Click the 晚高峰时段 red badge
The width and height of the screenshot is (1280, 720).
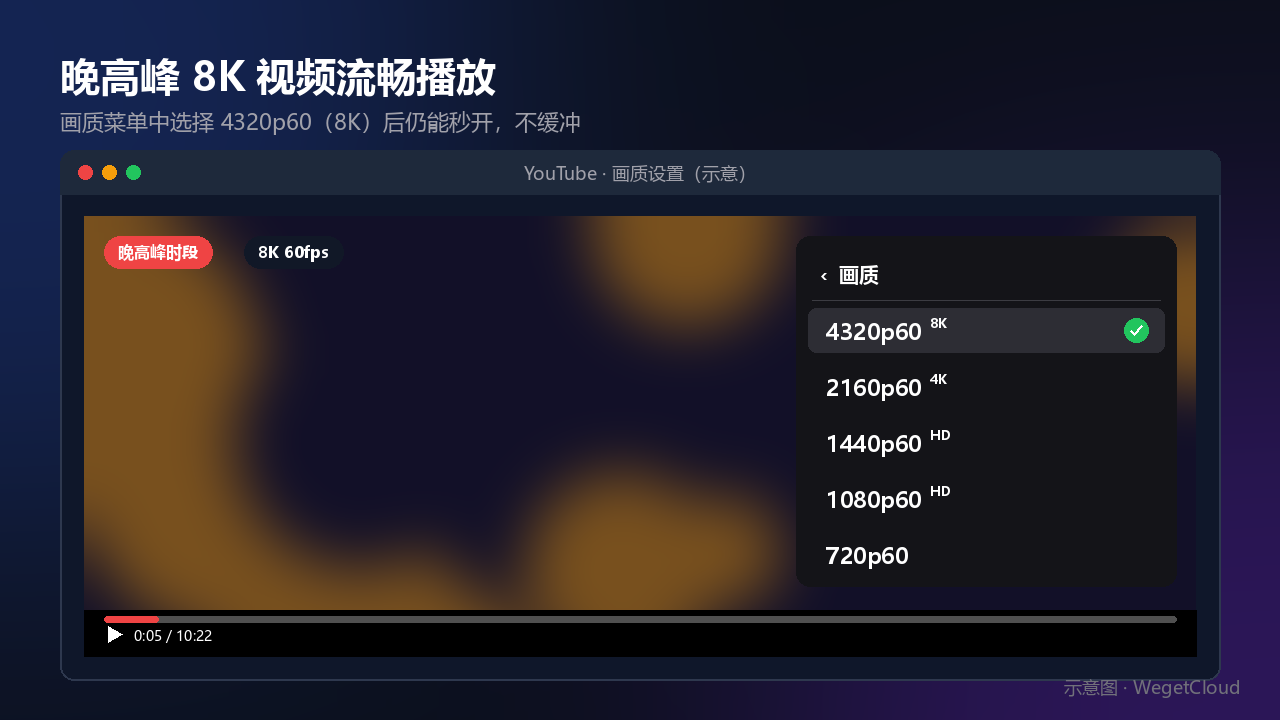[x=158, y=253]
